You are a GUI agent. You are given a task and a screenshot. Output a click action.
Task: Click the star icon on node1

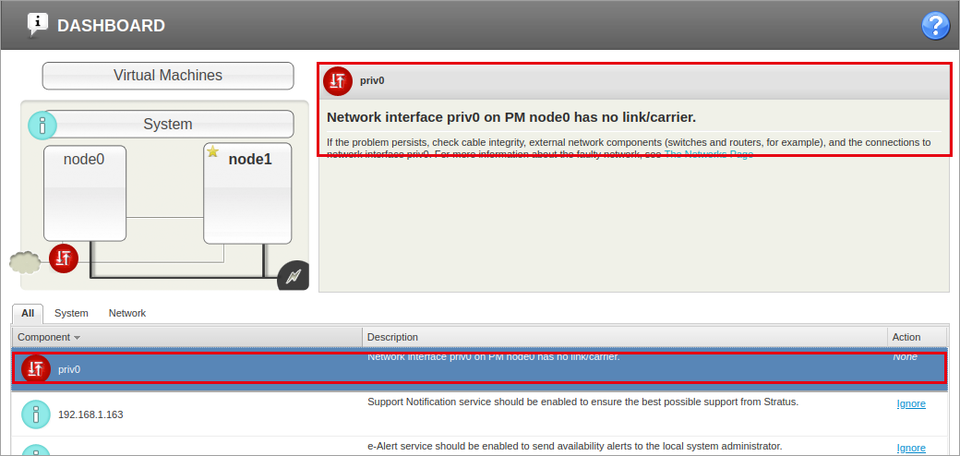(x=212, y=151)
